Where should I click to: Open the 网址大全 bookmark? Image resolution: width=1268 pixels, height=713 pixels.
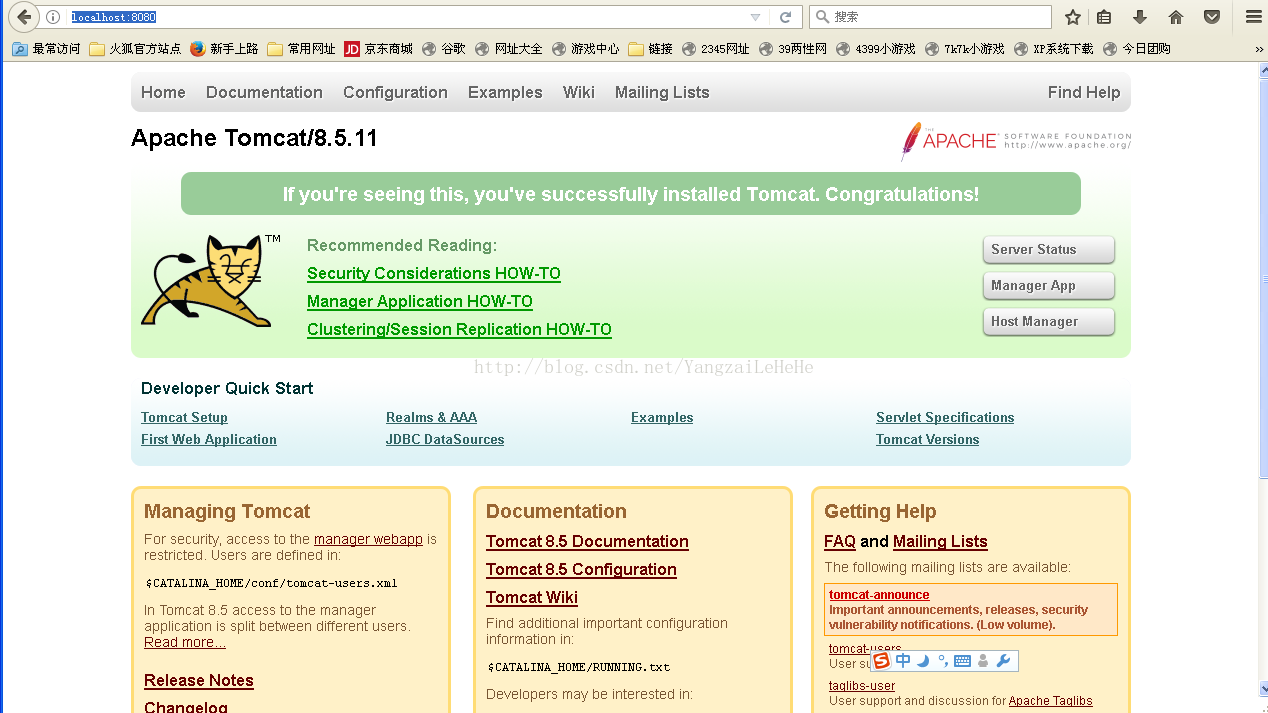[509, 48]
